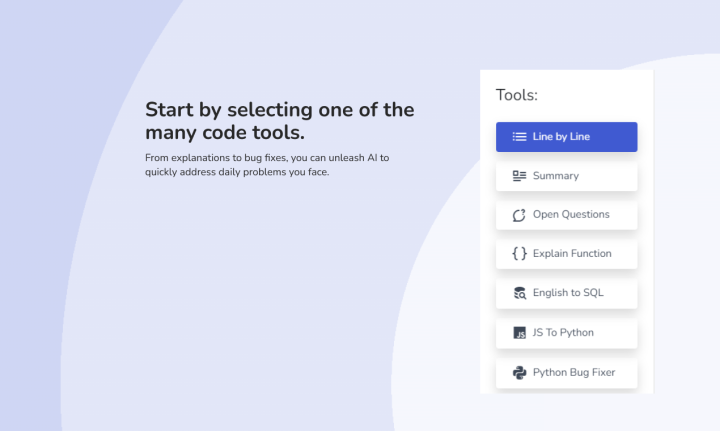Select the Line by Line tool

coord(566,137)
